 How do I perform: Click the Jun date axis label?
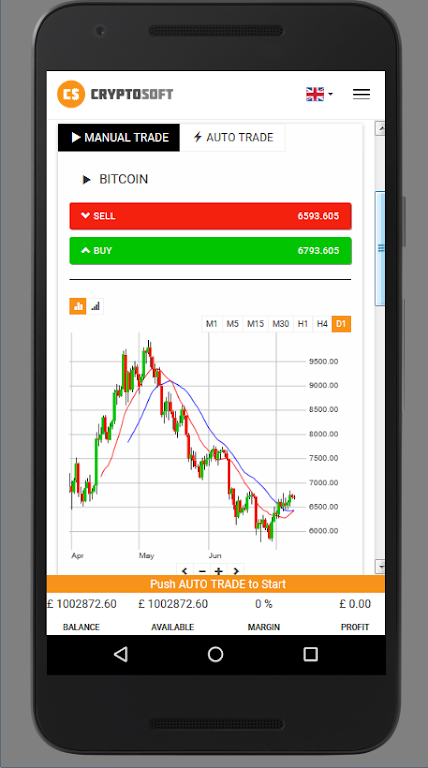(215, 555)
